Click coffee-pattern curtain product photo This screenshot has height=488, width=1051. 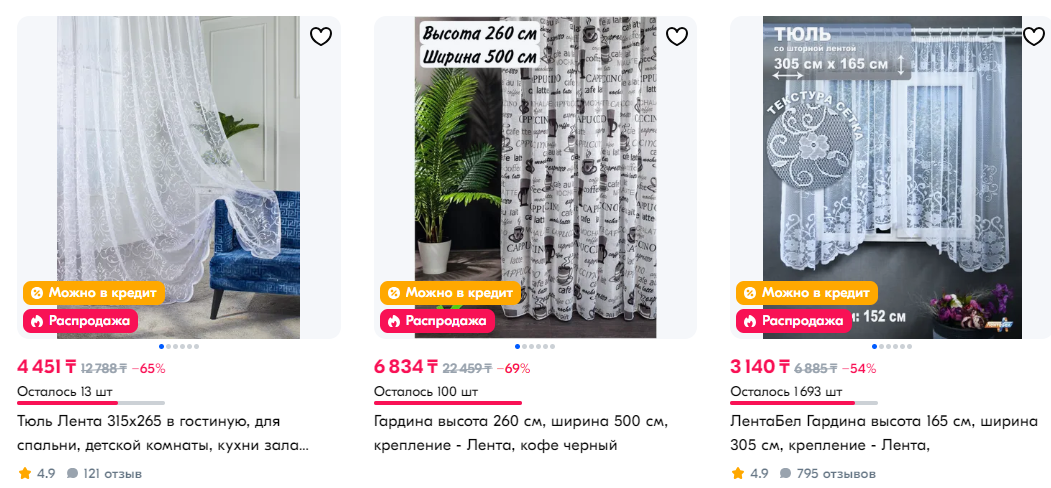point(536,178)
